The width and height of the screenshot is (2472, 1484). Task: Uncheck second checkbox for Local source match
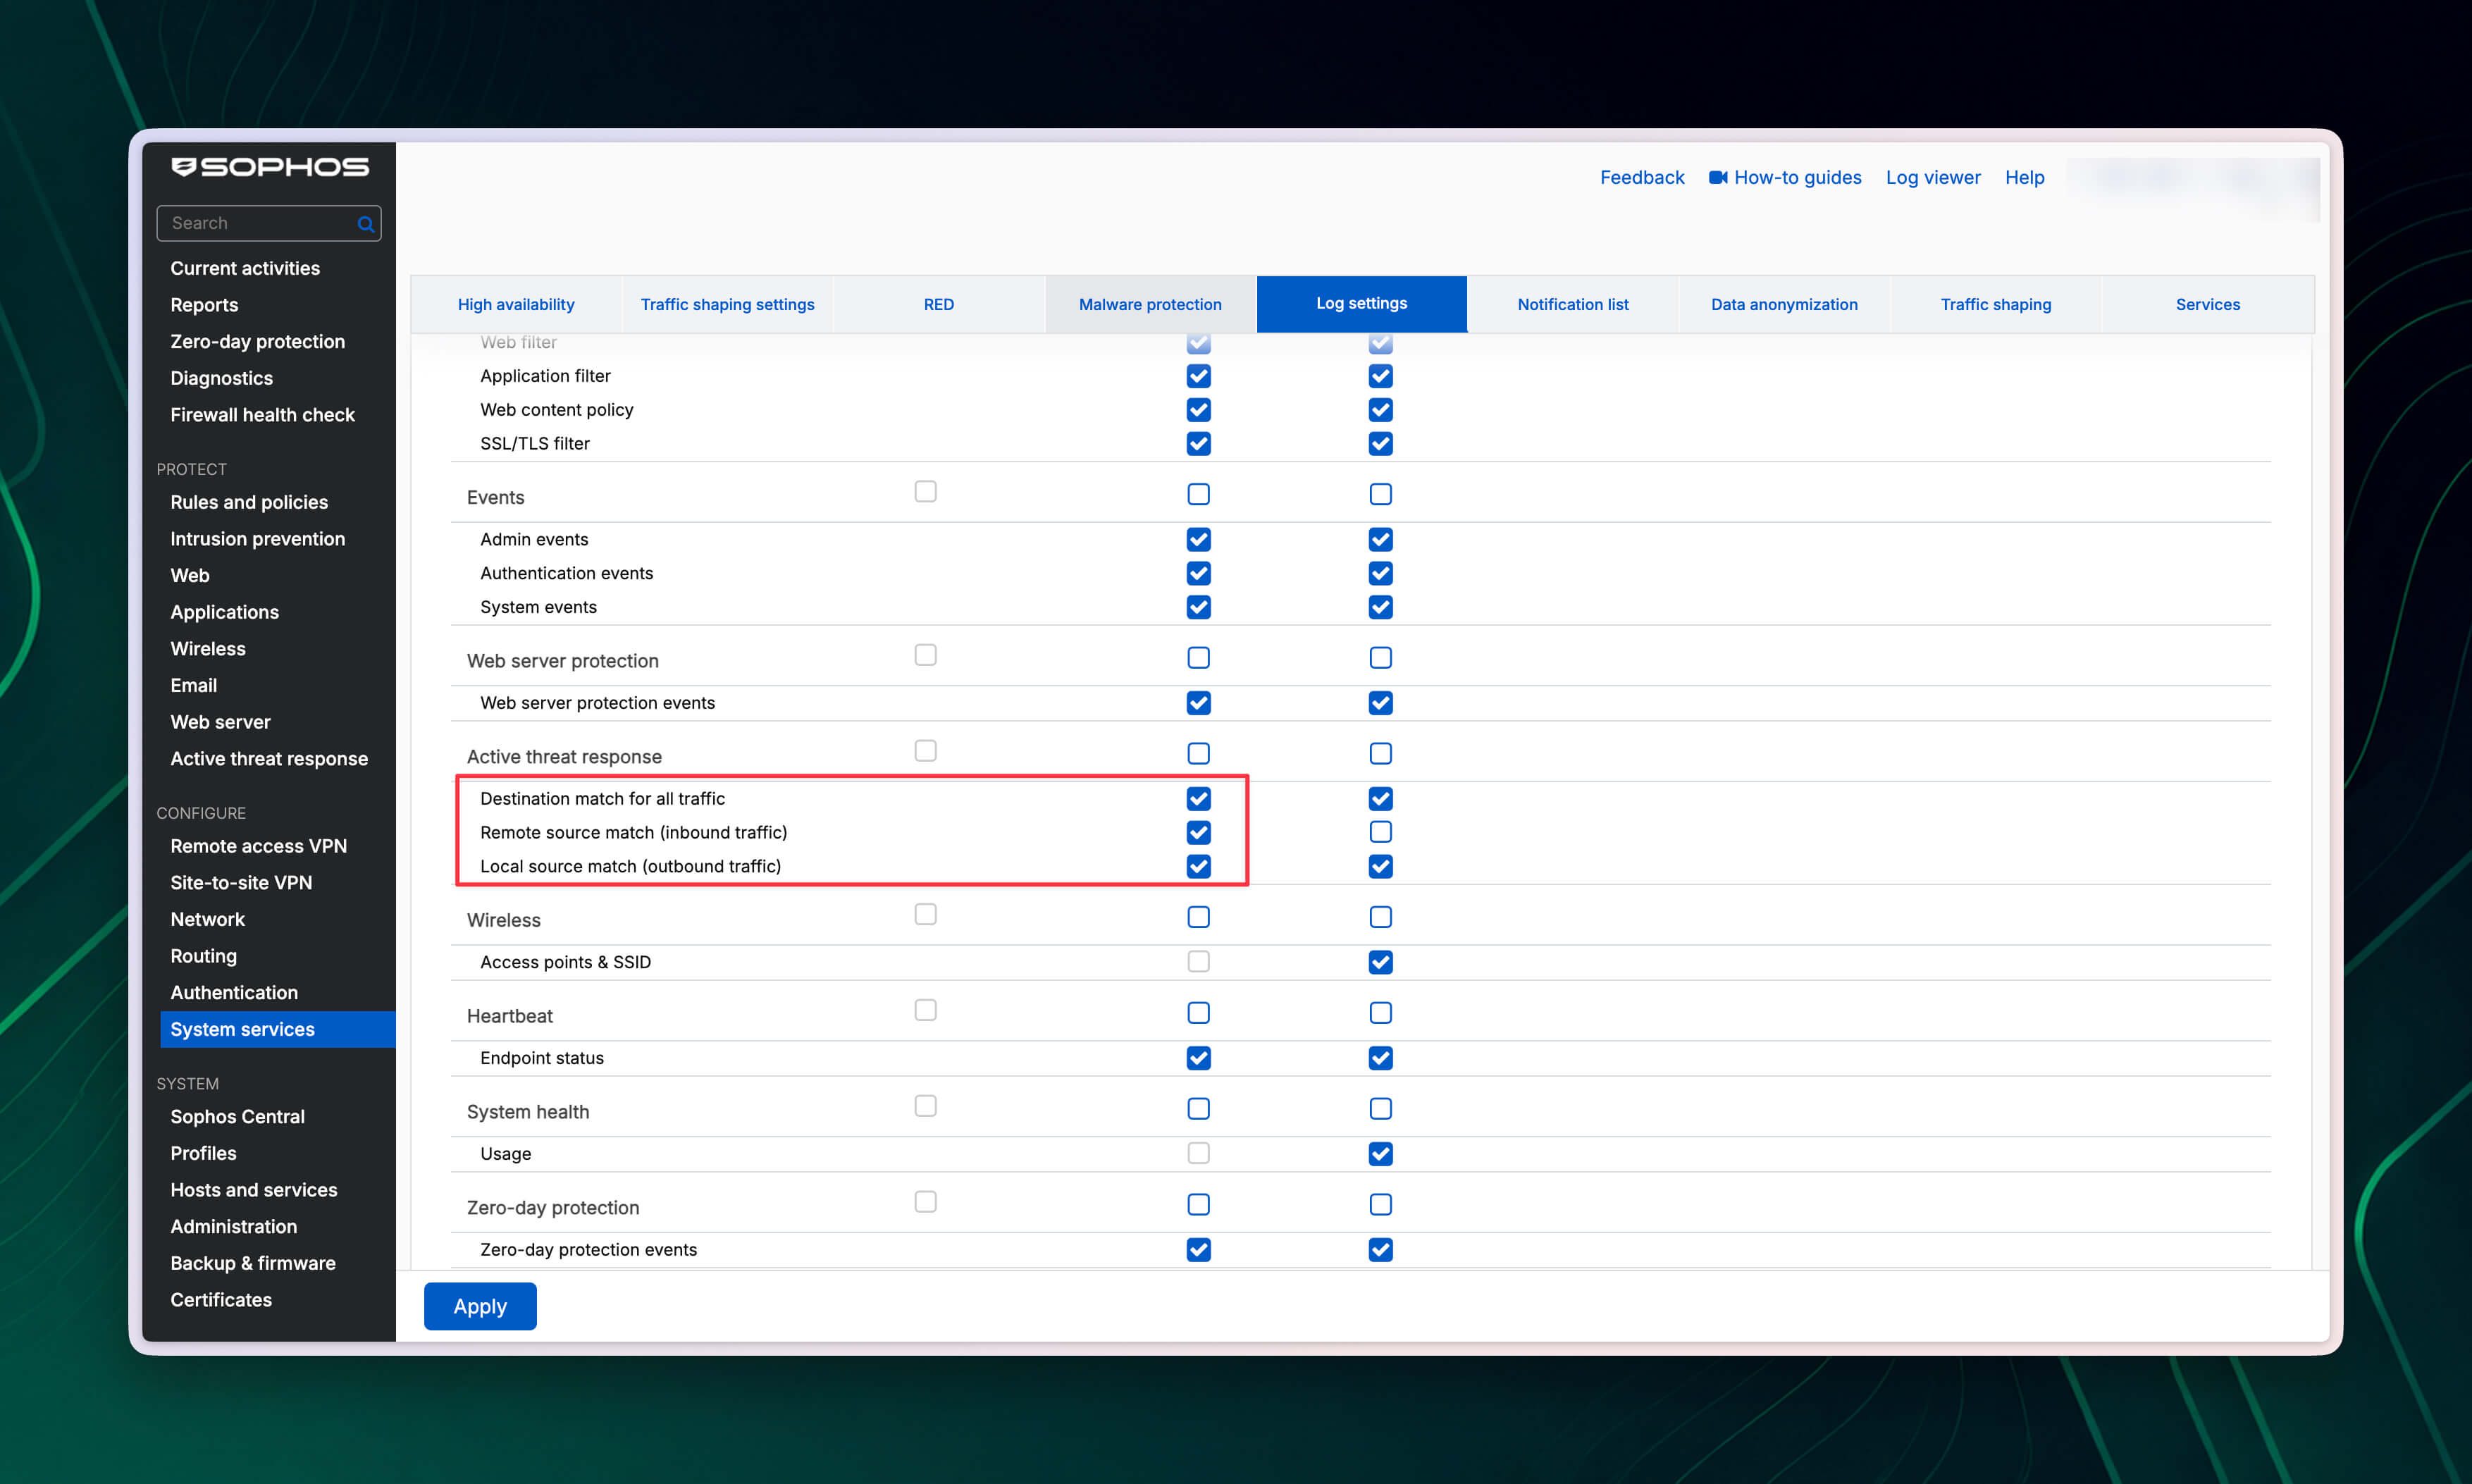click(x=1381, y=866)
